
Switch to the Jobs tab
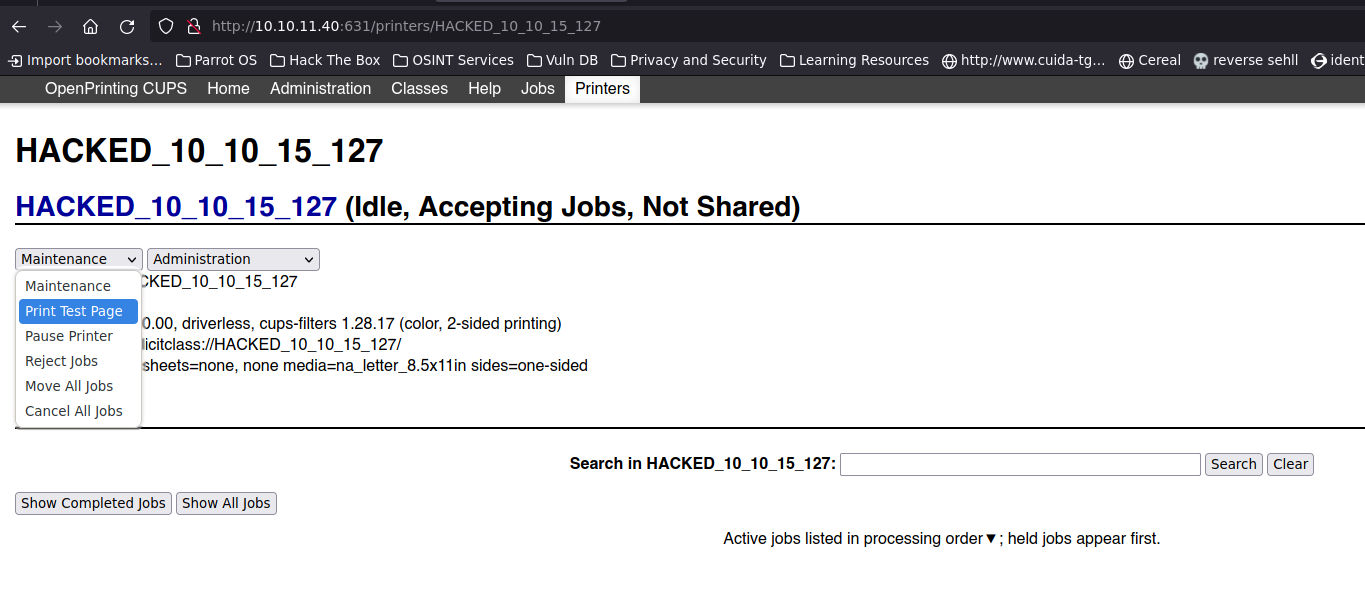[537, 88]
